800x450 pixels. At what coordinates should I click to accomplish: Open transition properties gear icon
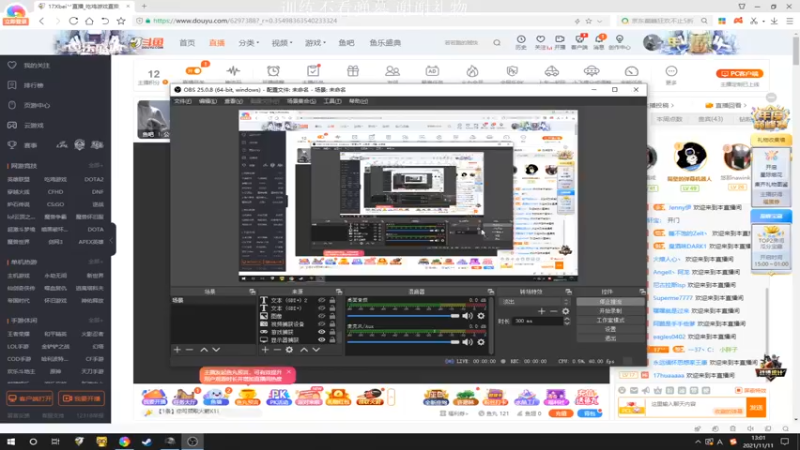(565, 311)
